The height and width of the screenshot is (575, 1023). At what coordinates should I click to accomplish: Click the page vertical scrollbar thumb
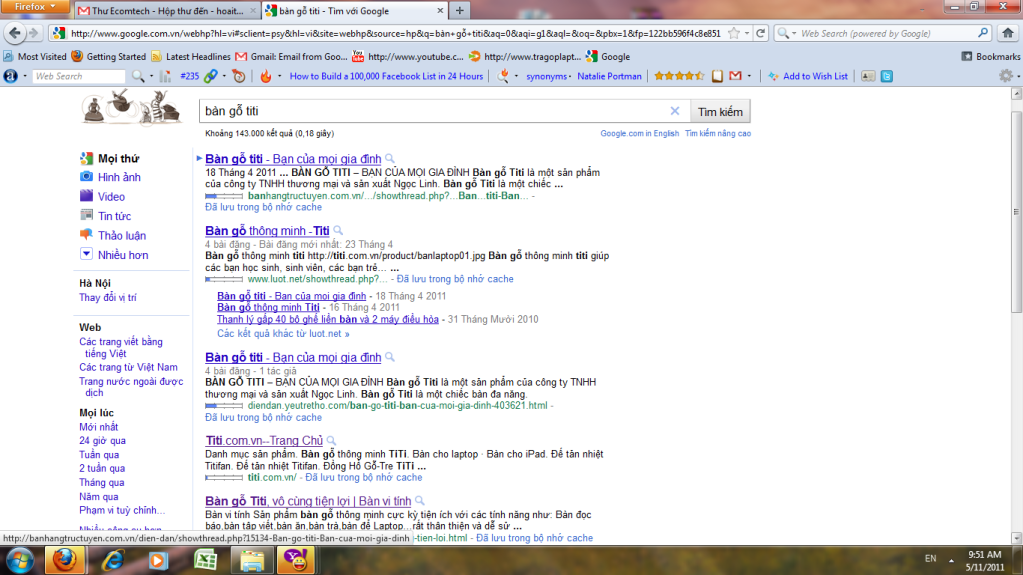tap(1016, 212)
